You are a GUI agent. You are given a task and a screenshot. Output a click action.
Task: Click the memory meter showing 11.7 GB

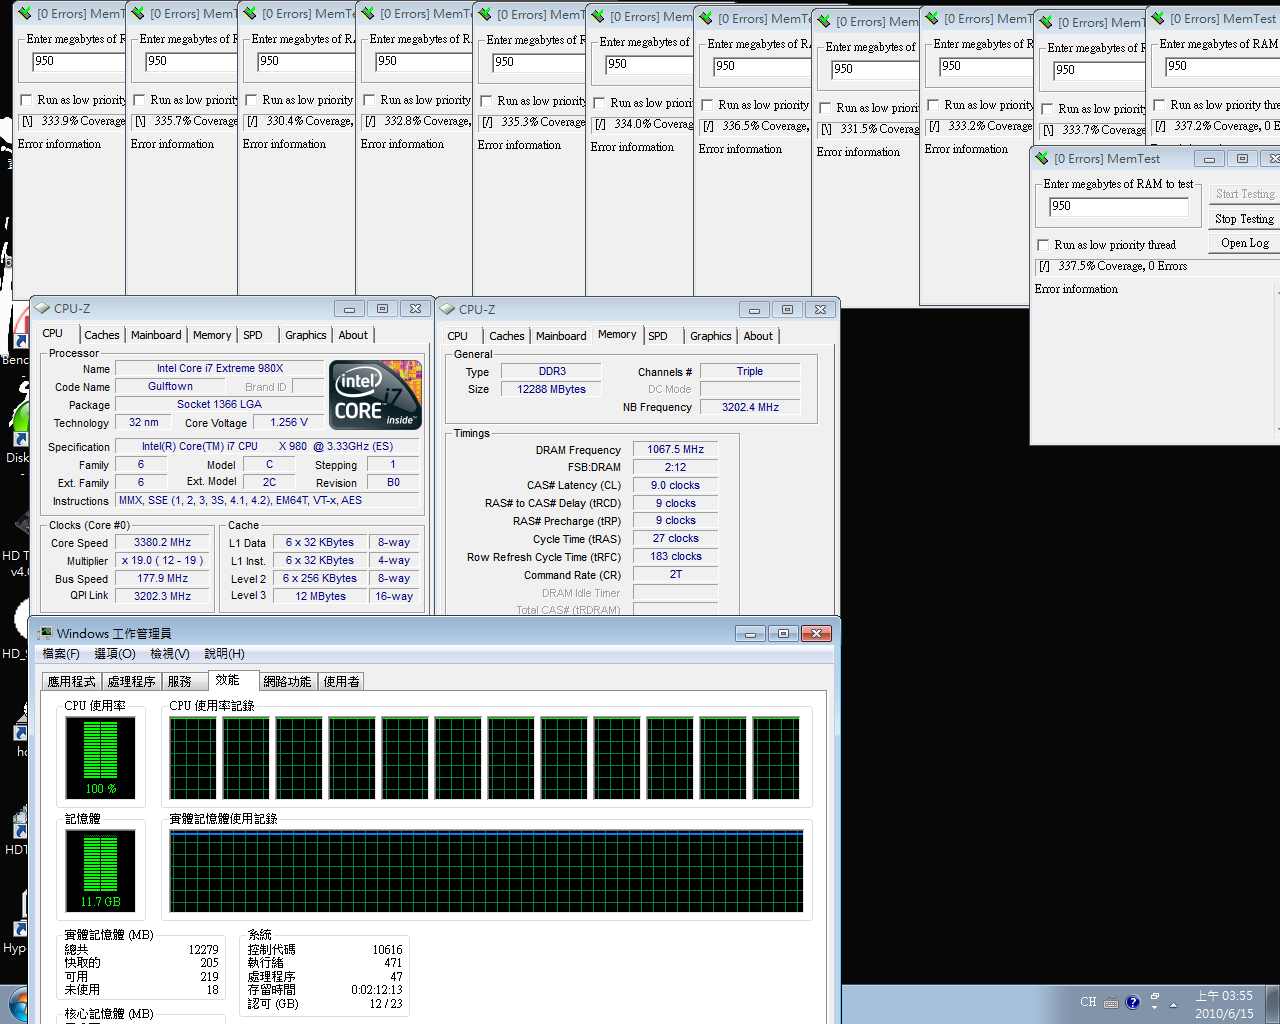(100, 870)
